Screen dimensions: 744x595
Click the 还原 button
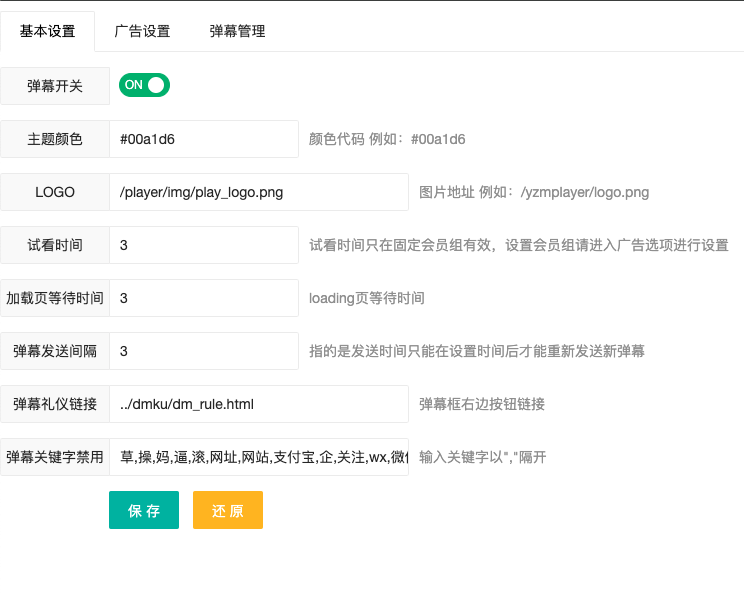click(x=228, y=510)
